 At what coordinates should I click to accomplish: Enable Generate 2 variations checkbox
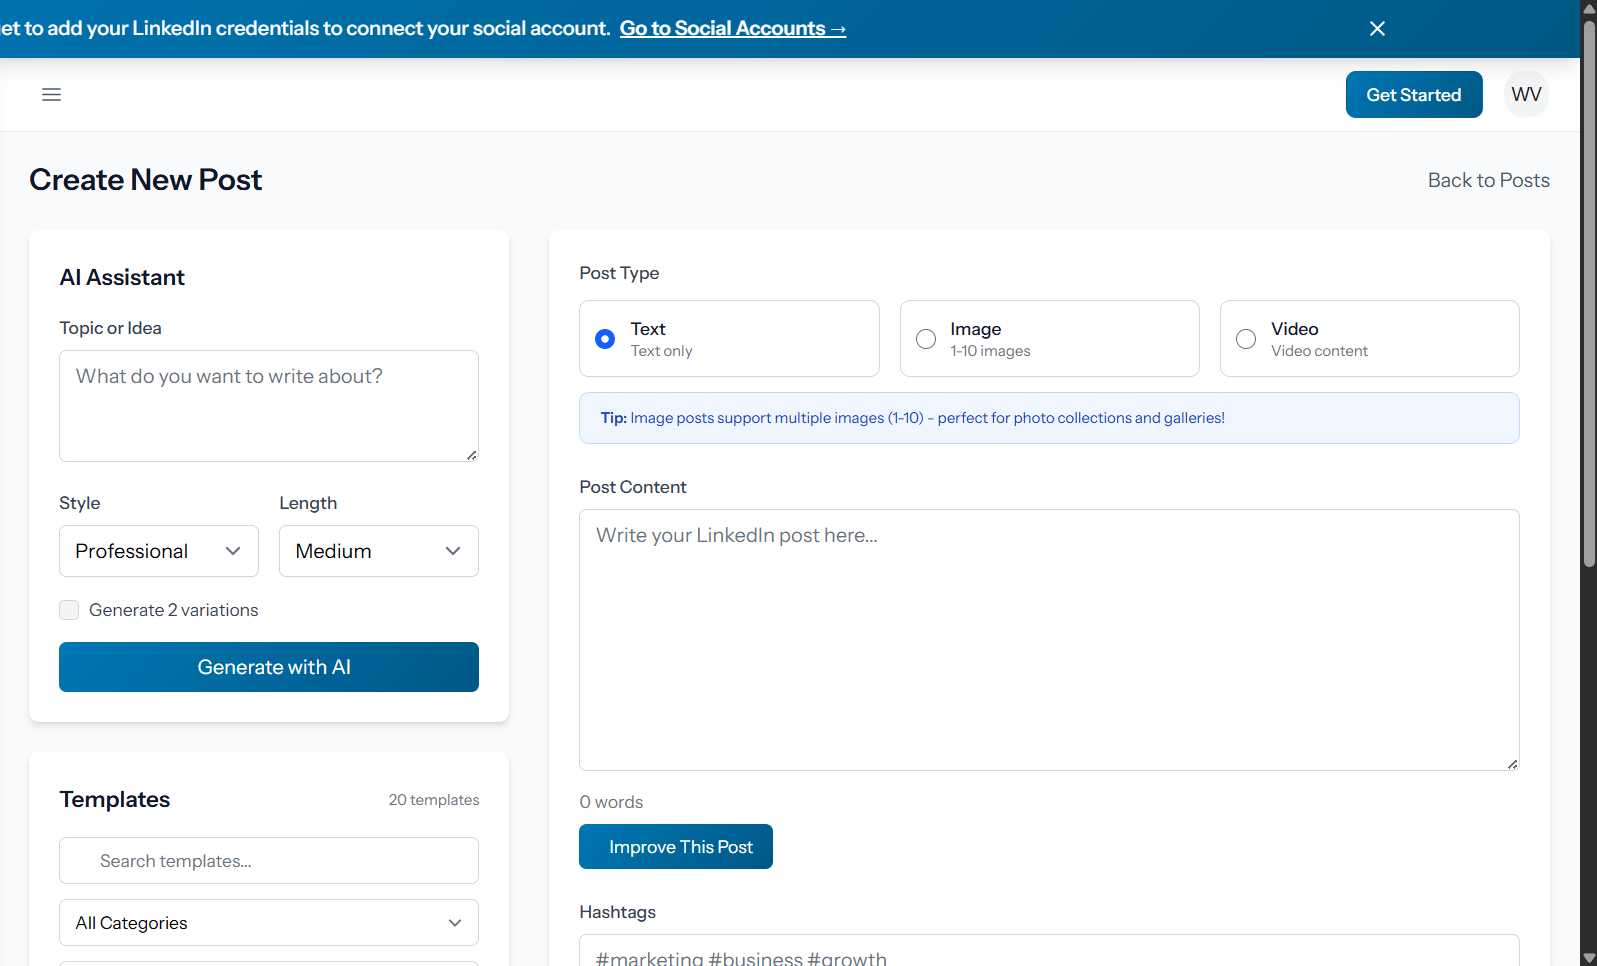tap(69, 610)
